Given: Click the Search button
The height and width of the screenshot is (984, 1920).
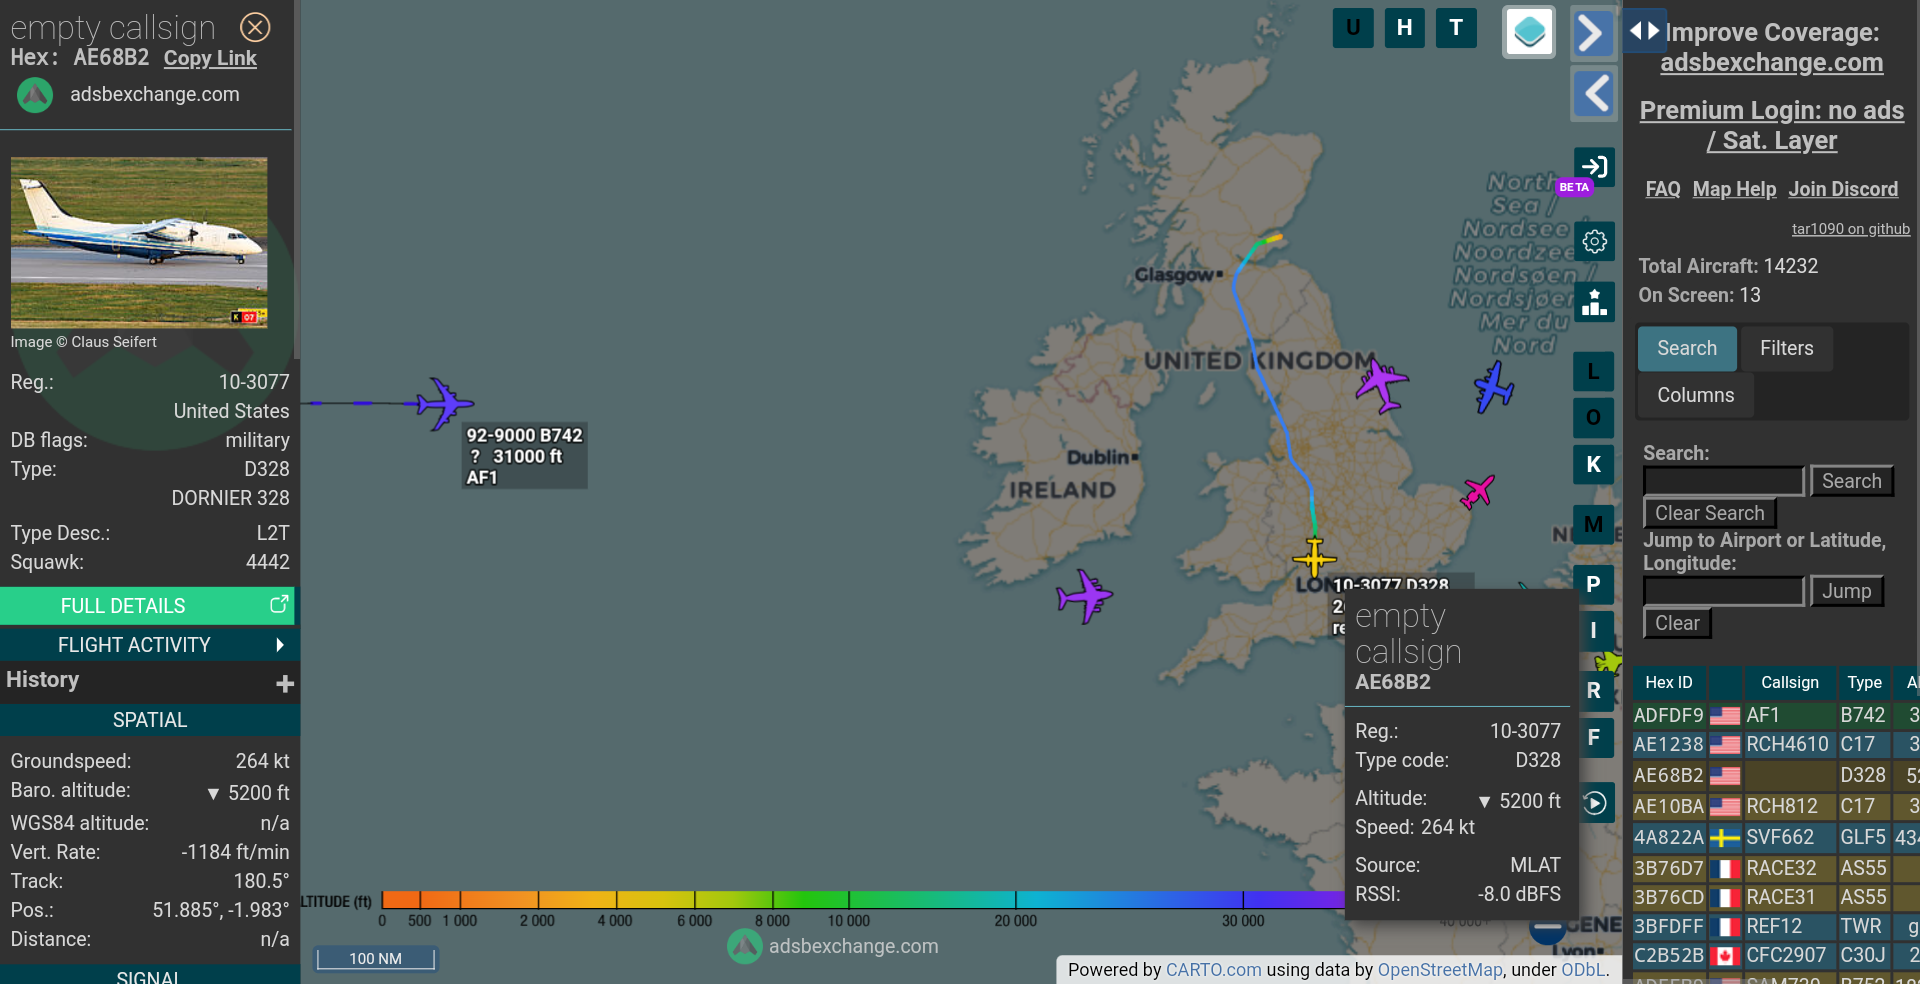Looking at the screenshot, I should click(x=1852, y=481).
